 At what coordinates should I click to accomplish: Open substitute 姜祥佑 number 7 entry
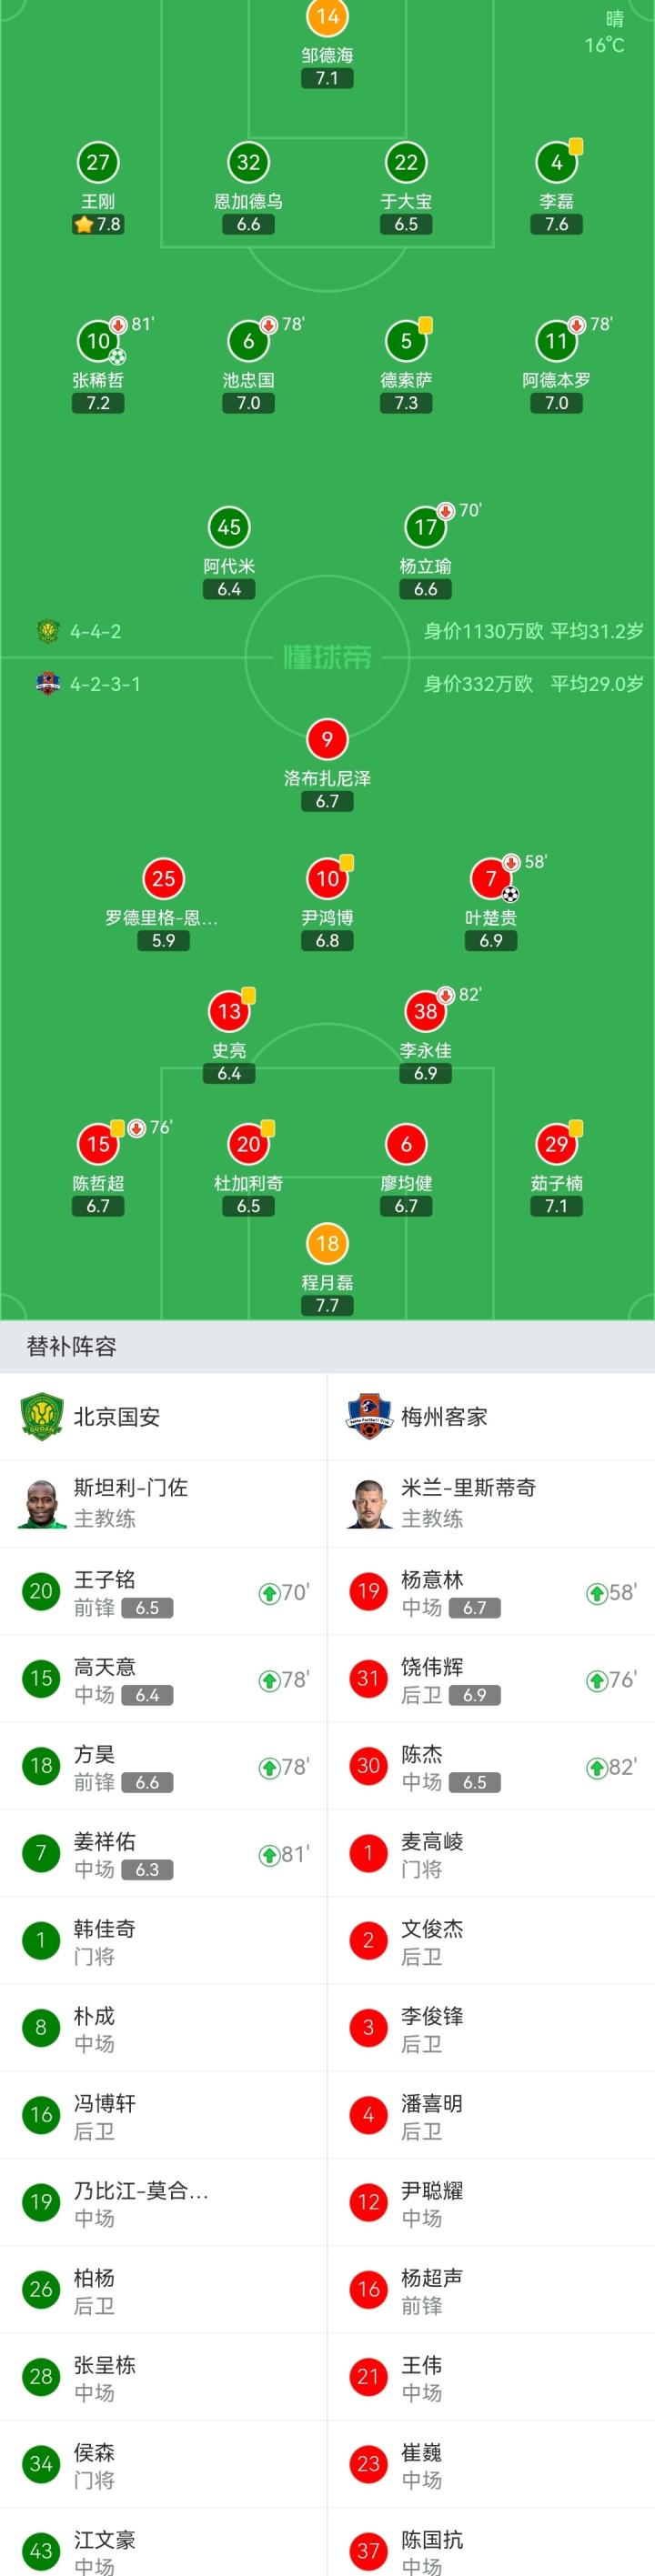point(163,1854)
